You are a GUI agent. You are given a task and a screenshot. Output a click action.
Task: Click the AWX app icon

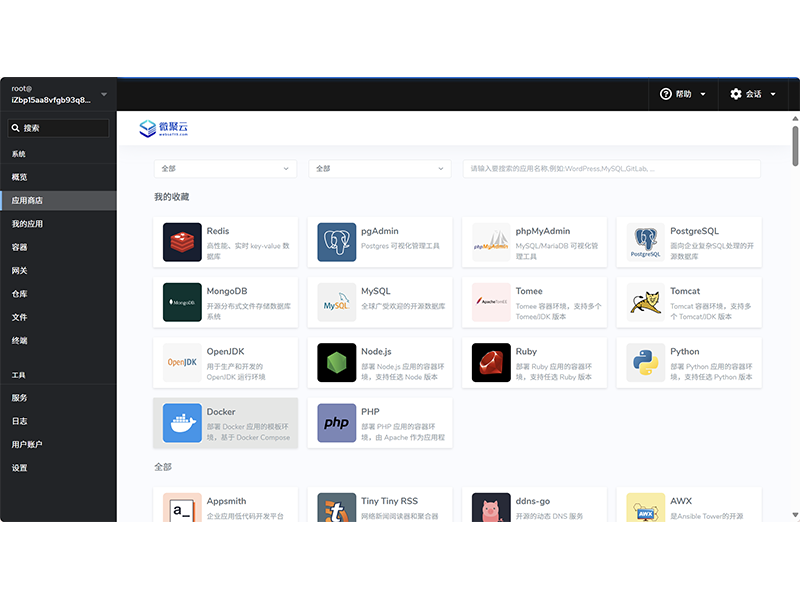646,507
